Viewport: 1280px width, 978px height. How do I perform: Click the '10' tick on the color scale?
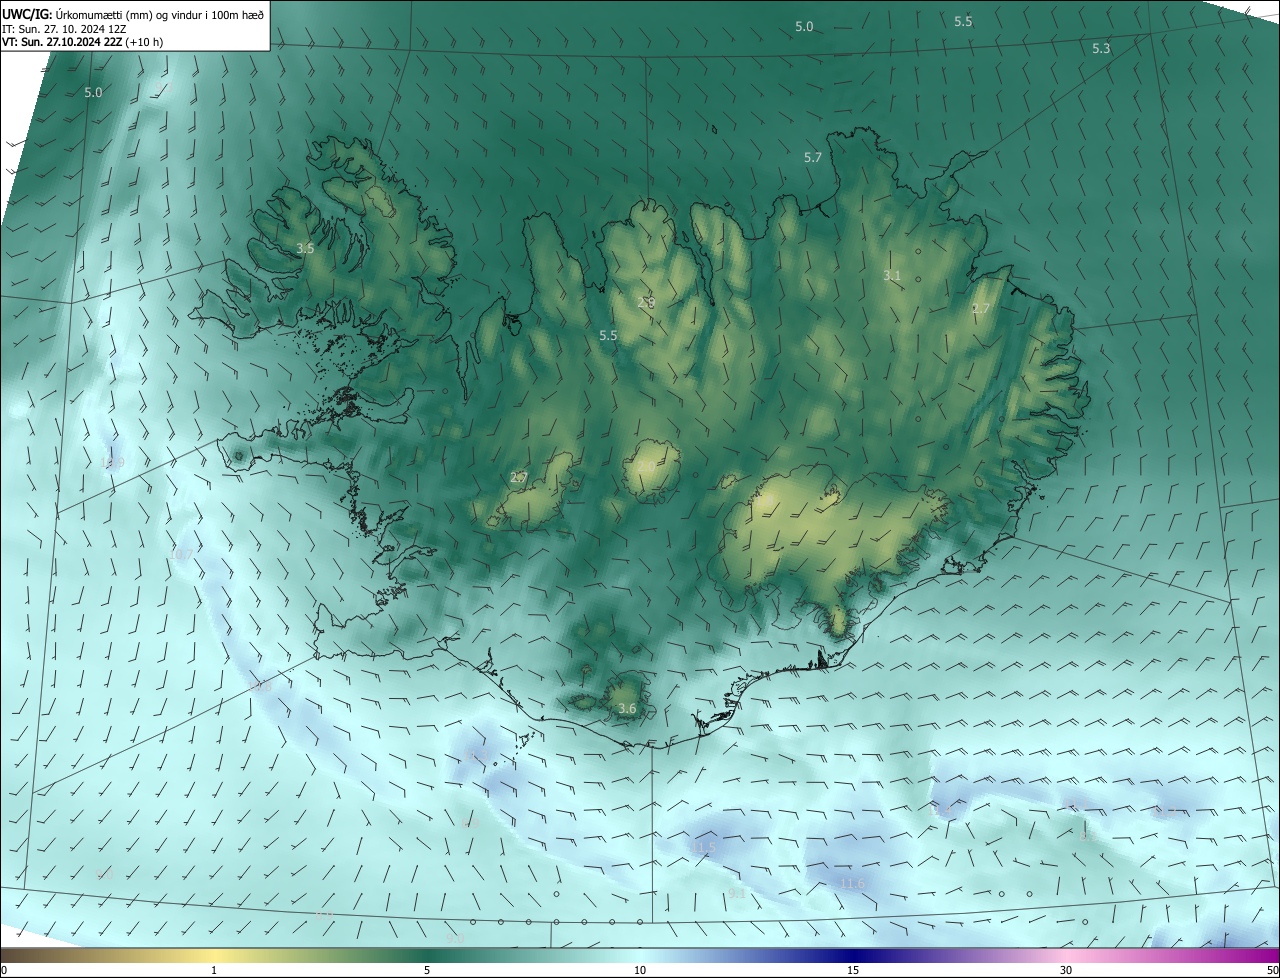pyautogui.click(x=640, y=970)
